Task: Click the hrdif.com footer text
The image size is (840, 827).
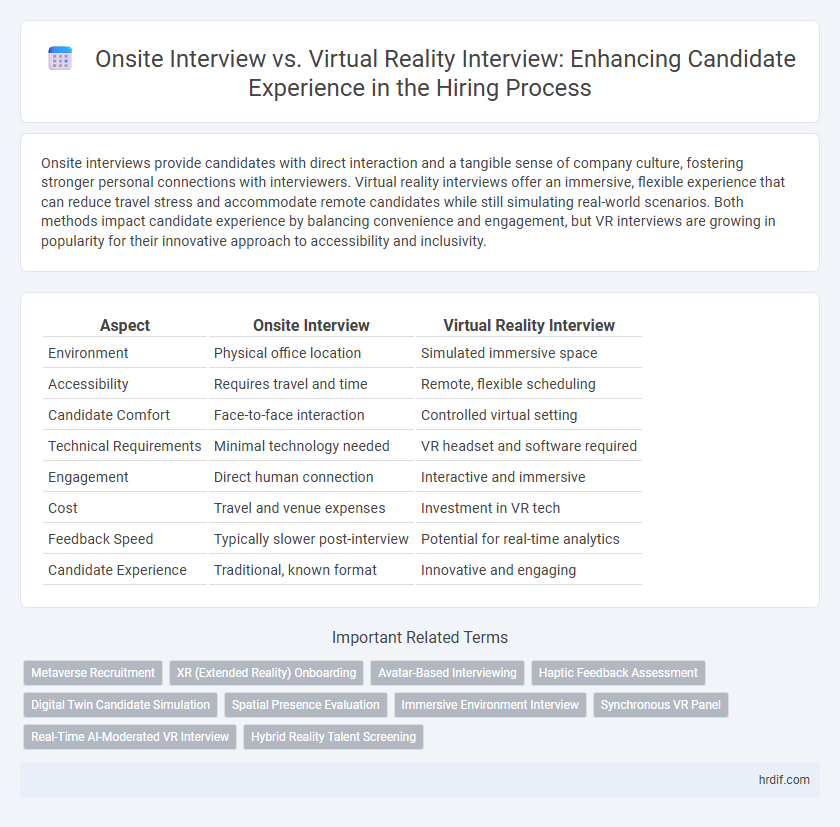Action: (784, 780)
